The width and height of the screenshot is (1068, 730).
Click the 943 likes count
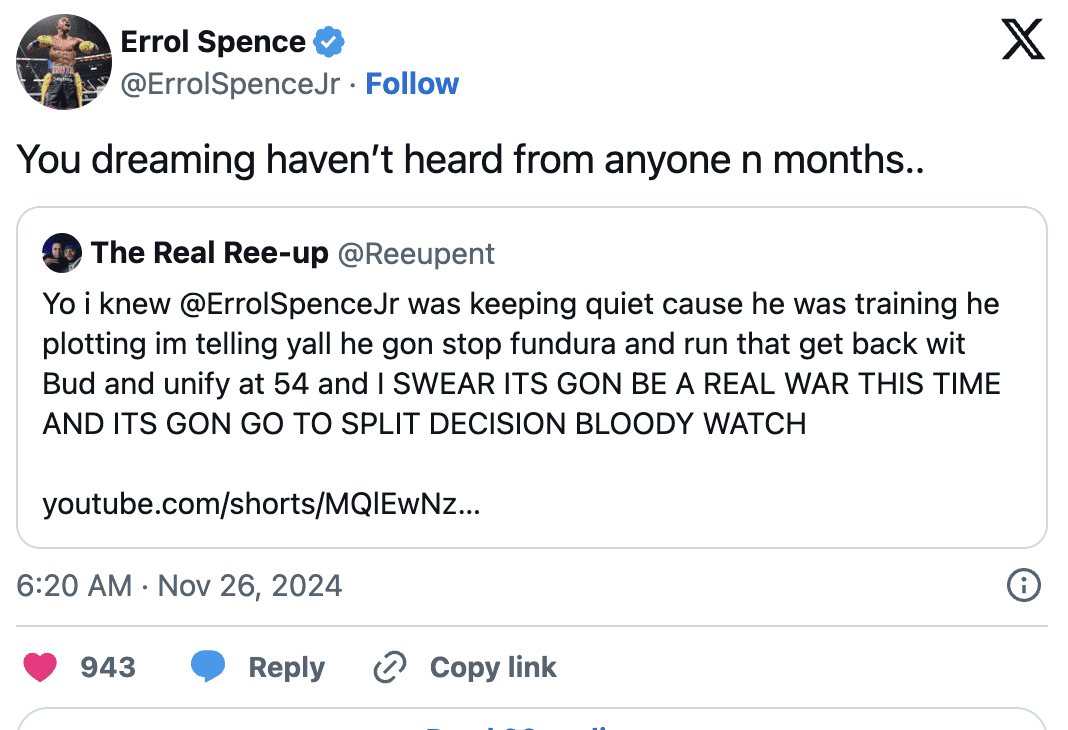pyautogui.click(x=108, y=667)
